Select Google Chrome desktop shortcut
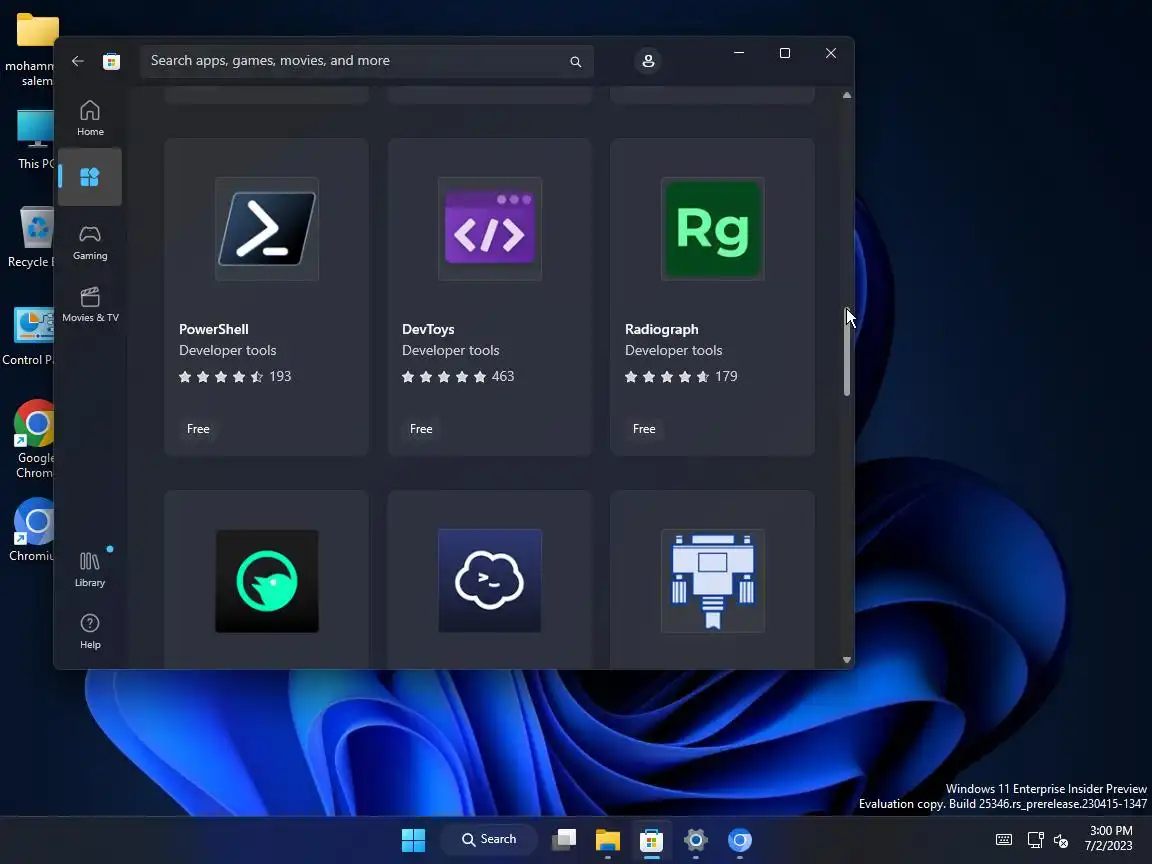This screenshot has height=864, width=1152. click(x=34, y=439)
